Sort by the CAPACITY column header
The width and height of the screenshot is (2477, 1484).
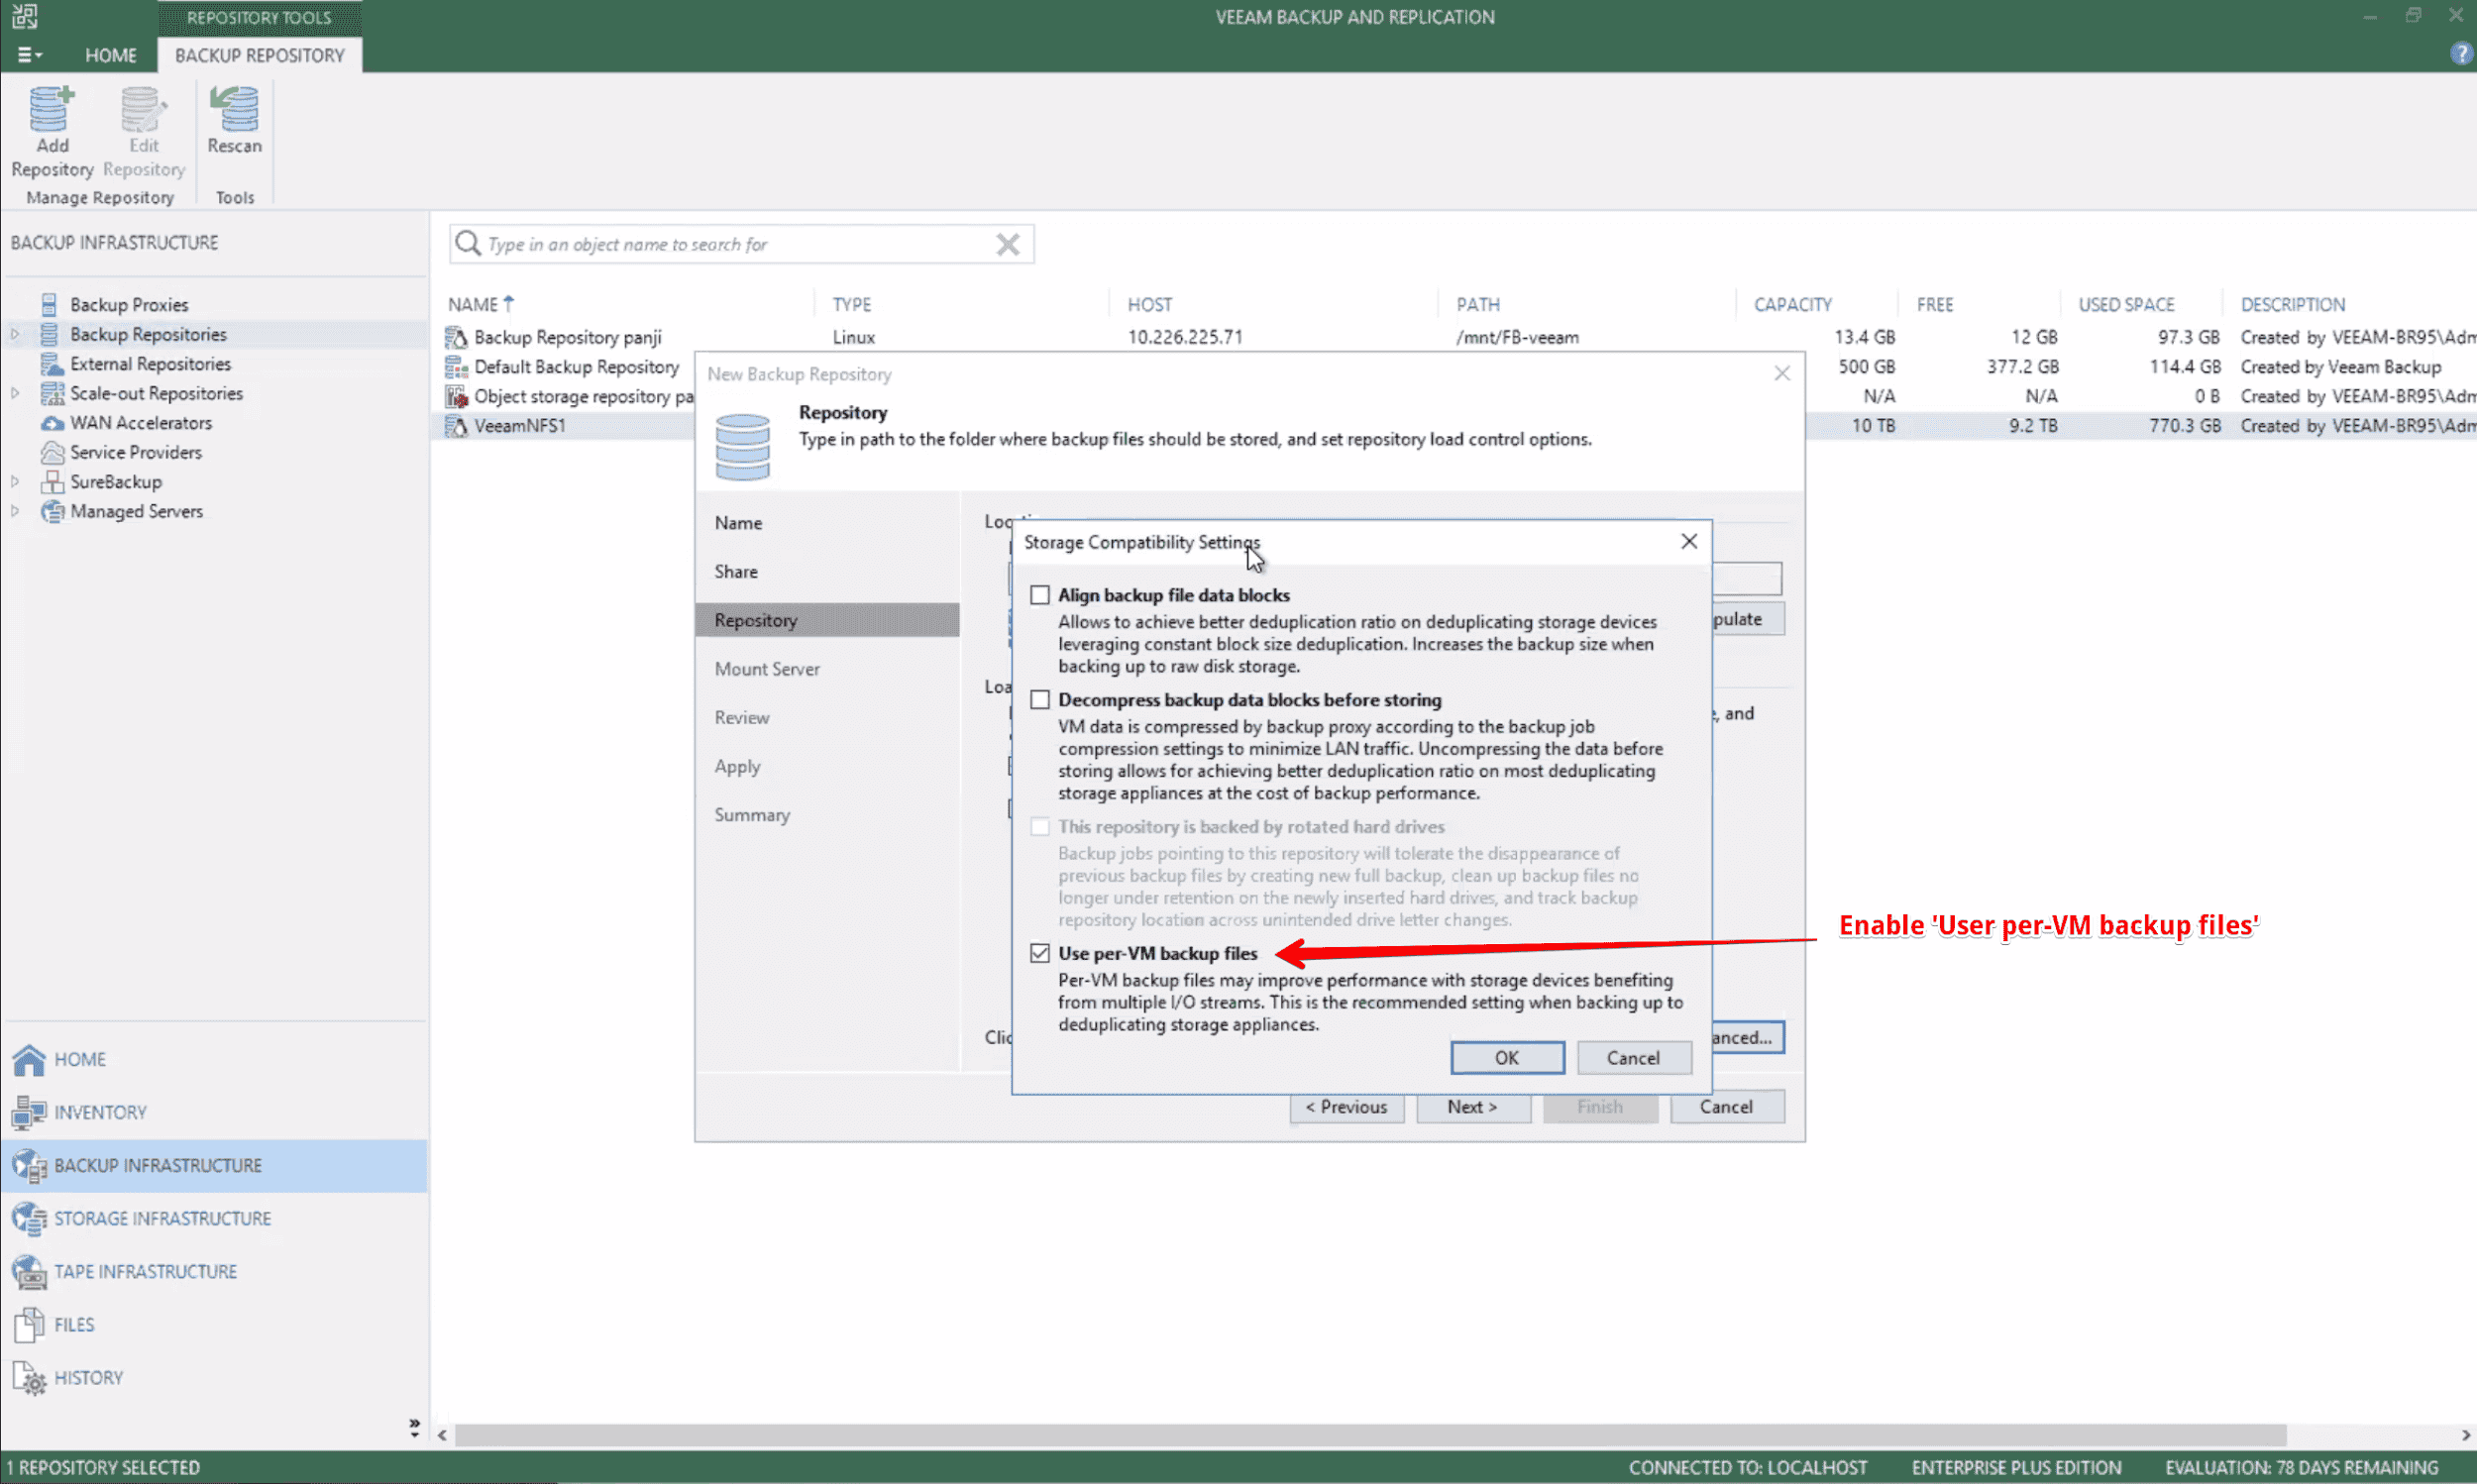coord(1792,304)
